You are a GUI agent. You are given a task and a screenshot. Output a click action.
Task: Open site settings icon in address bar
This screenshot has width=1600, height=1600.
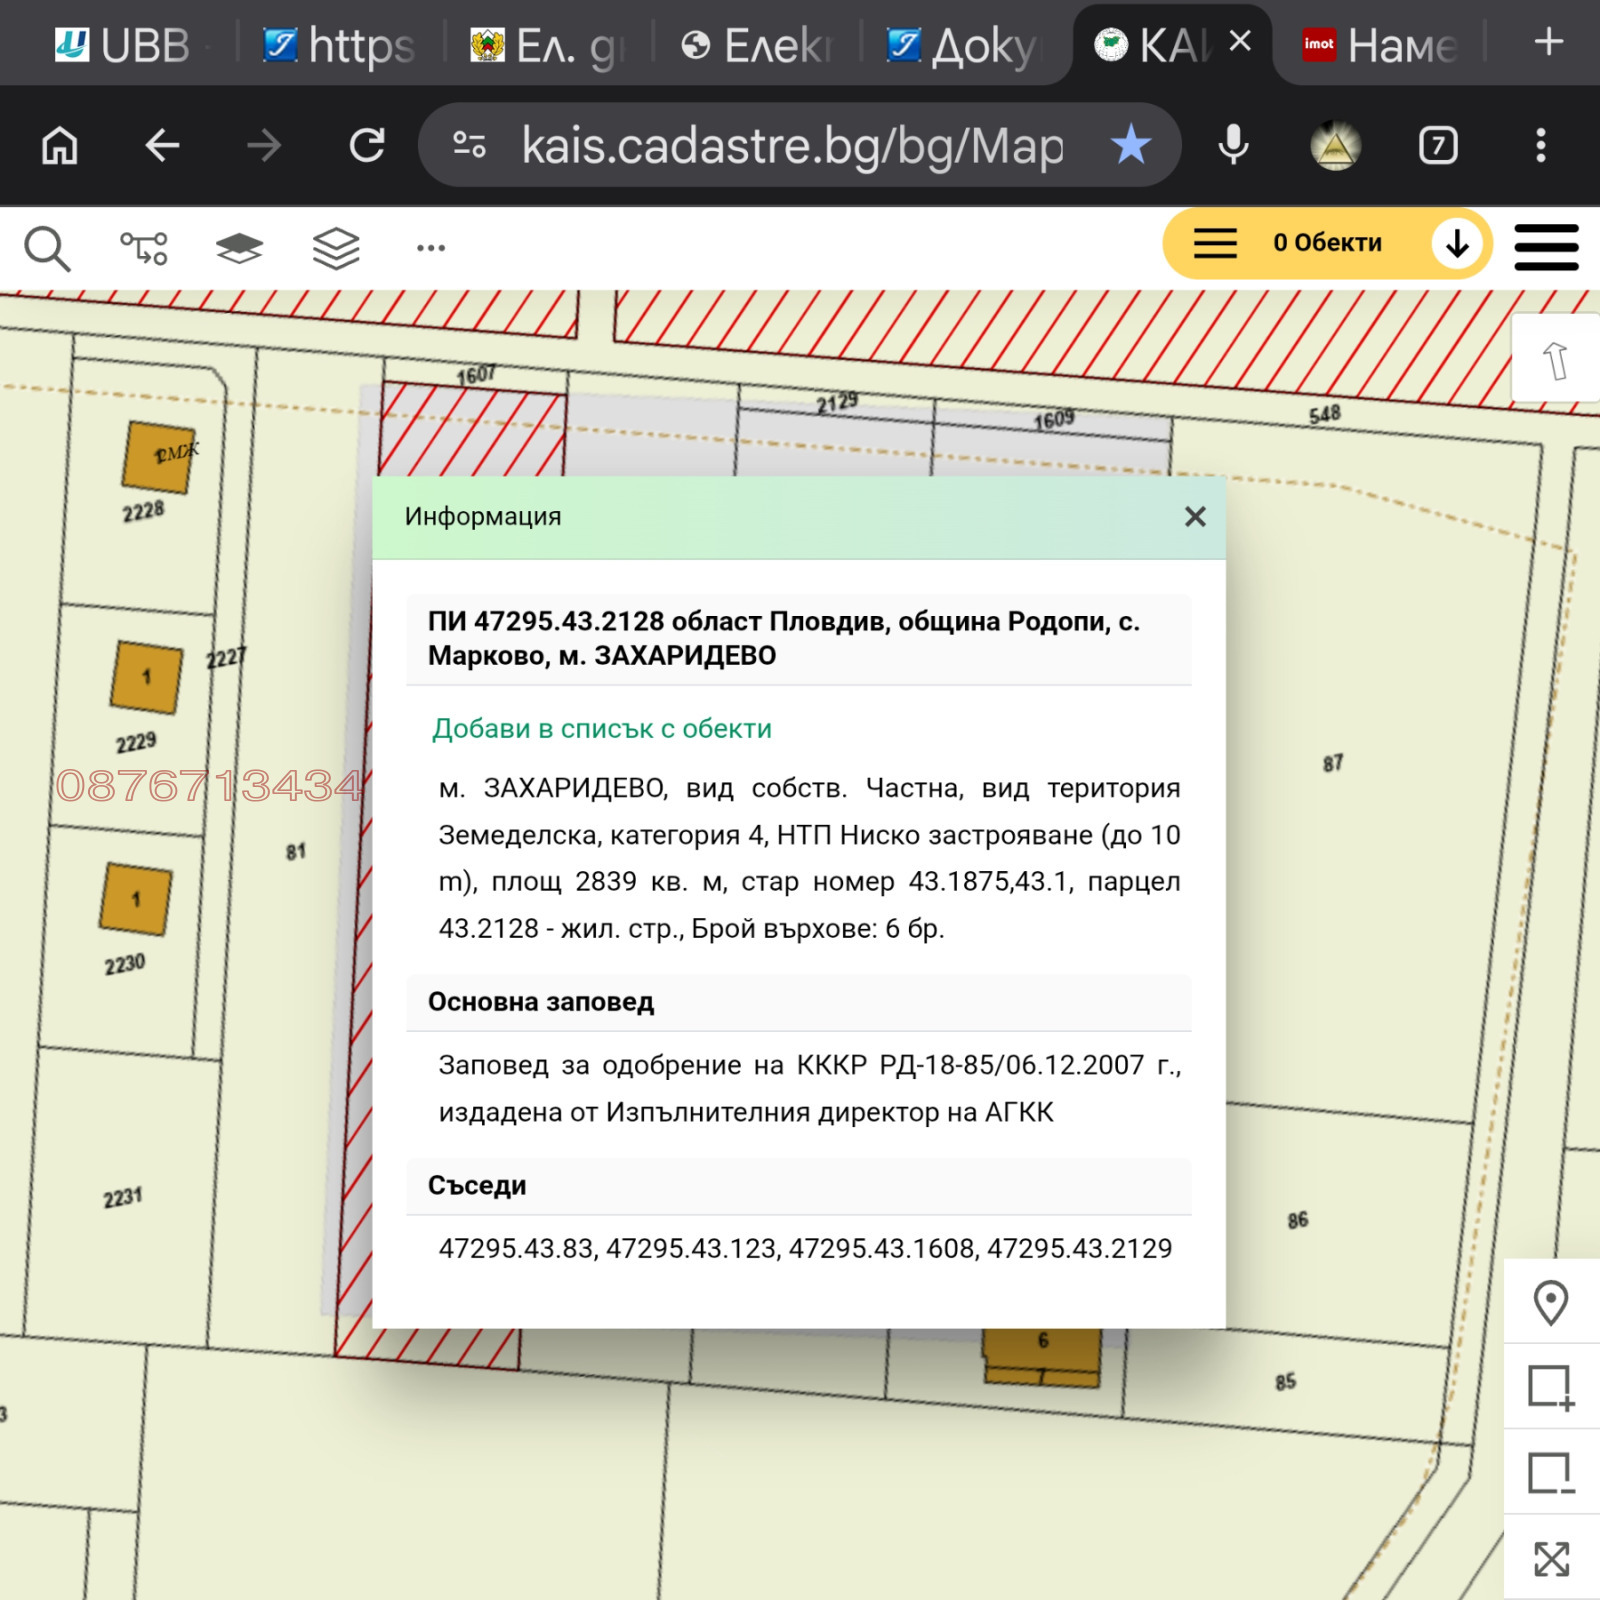coord(470,146)
